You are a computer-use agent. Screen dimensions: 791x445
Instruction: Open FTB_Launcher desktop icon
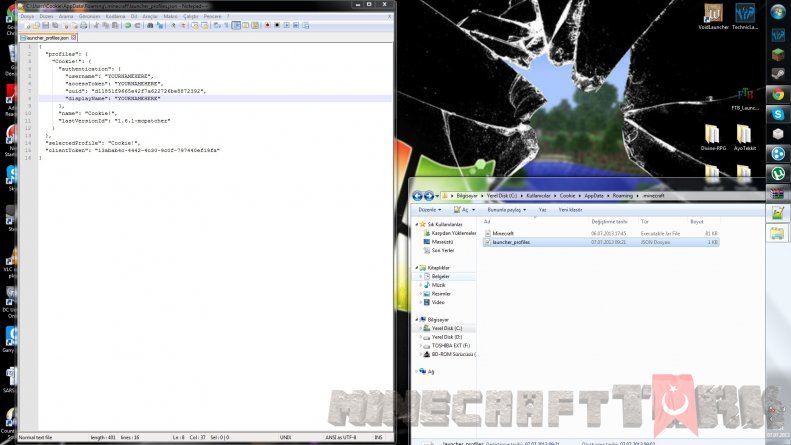[x=745, y=99]
